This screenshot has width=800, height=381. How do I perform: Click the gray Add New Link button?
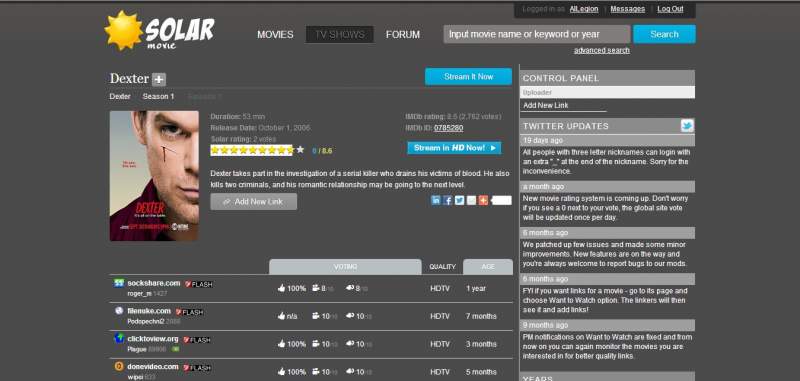[254, 201]
